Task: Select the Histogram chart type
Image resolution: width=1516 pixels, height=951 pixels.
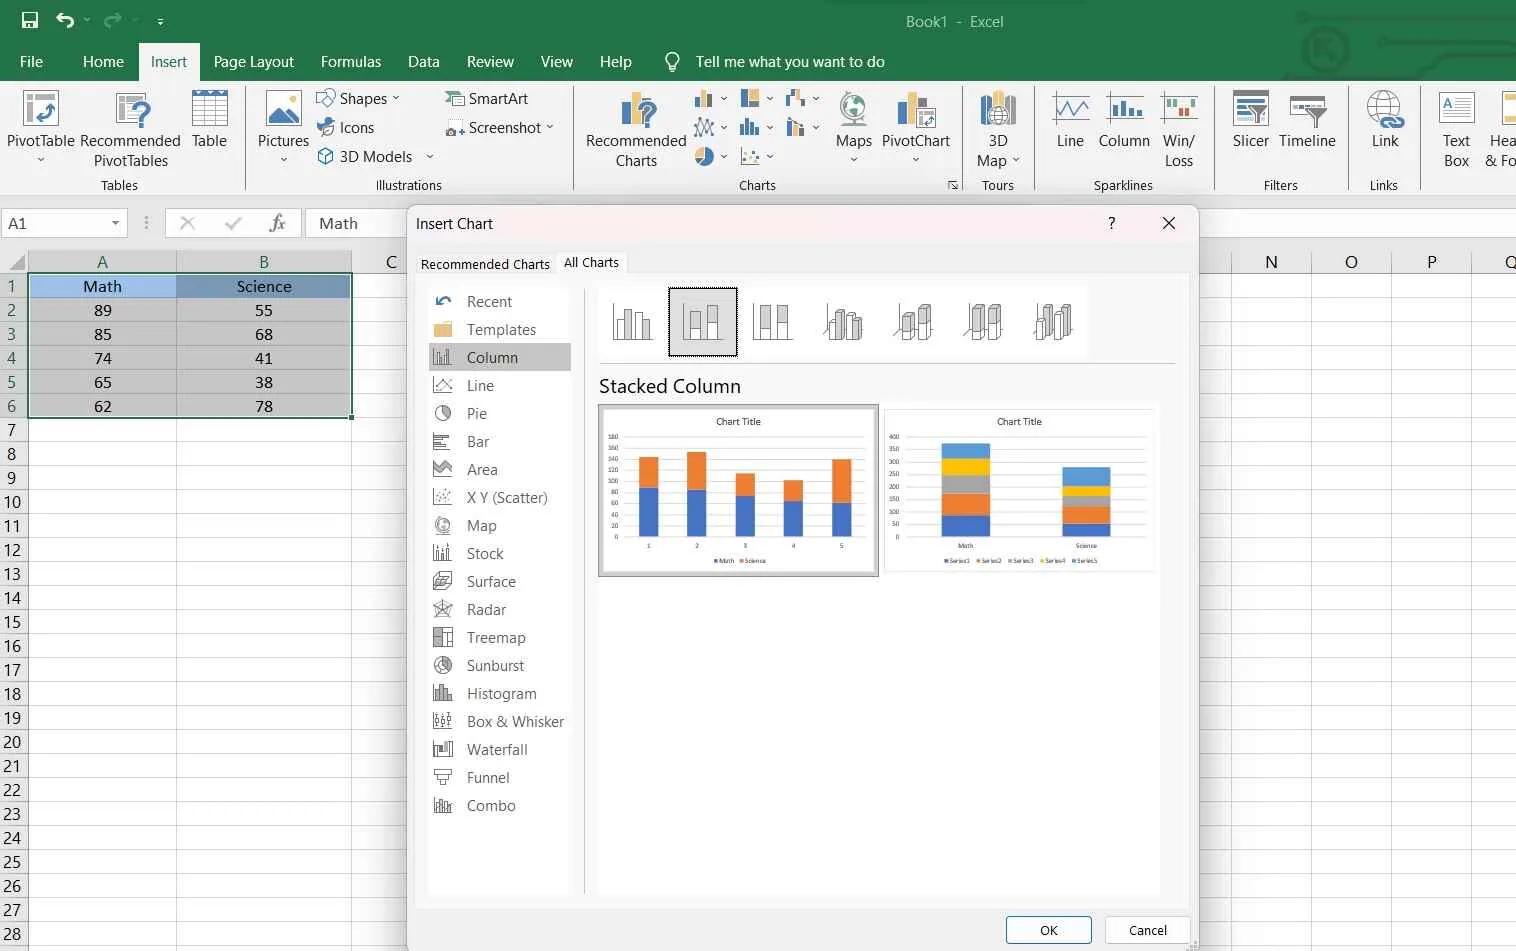Action: coord(501,693)
